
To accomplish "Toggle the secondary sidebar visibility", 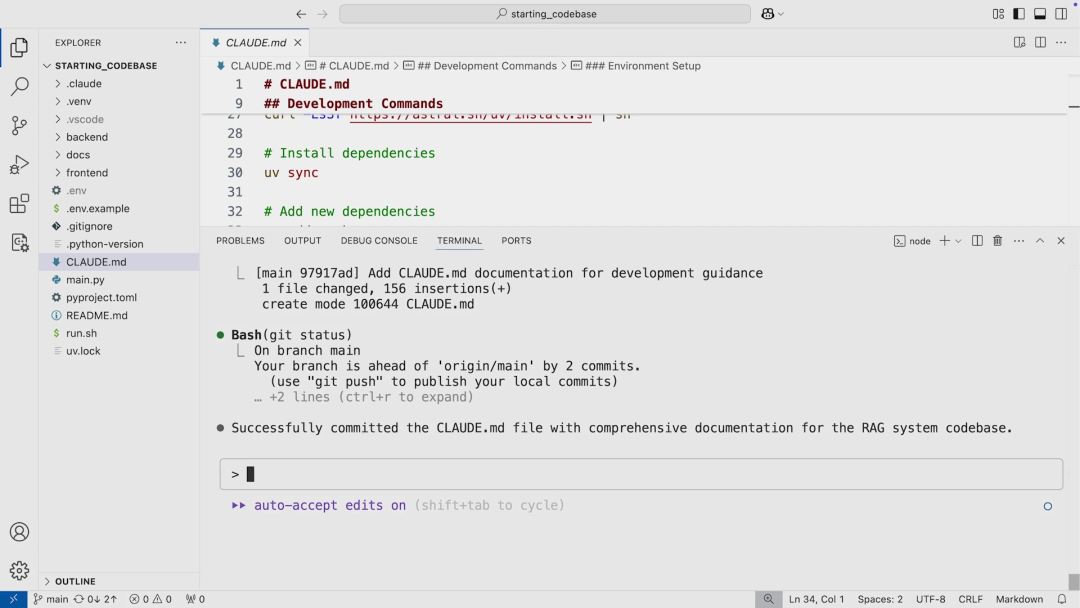I will [x=1061, y=14].
